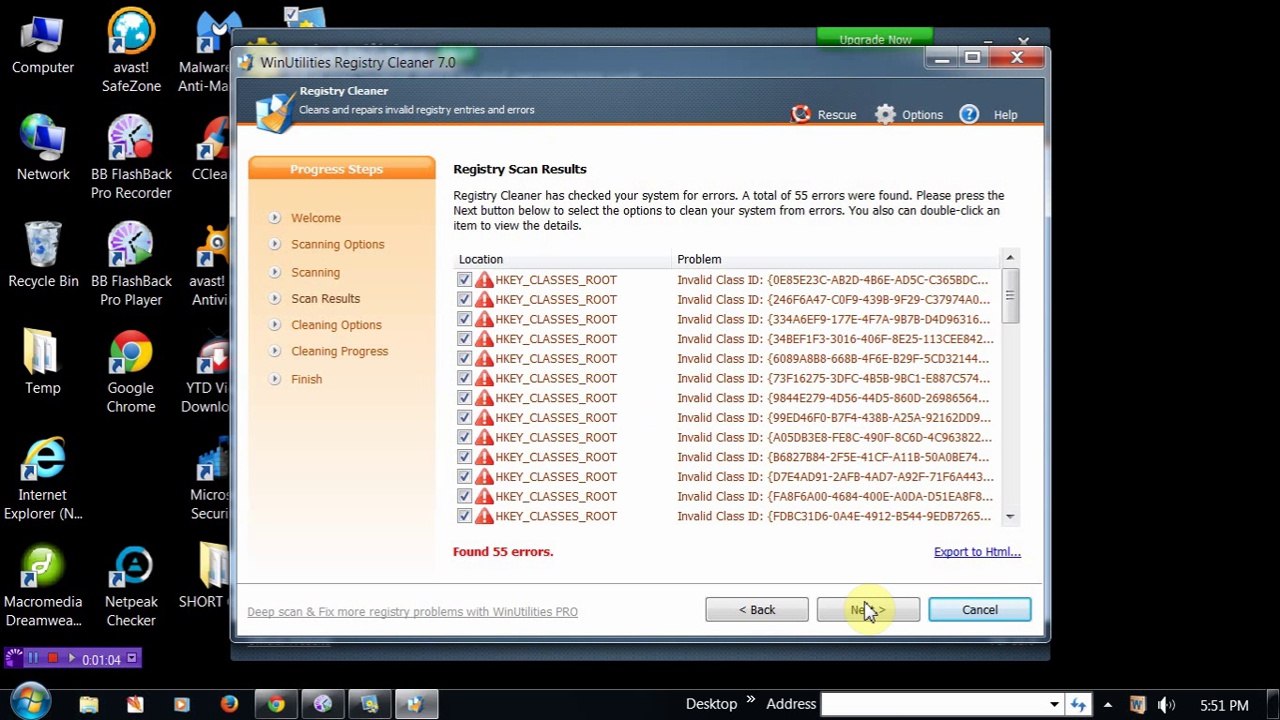The height and width of the screenshot is (720, 1280).
Task: Select BB FlashBack Pro Recorder shortcut
Action: point(131,158)
